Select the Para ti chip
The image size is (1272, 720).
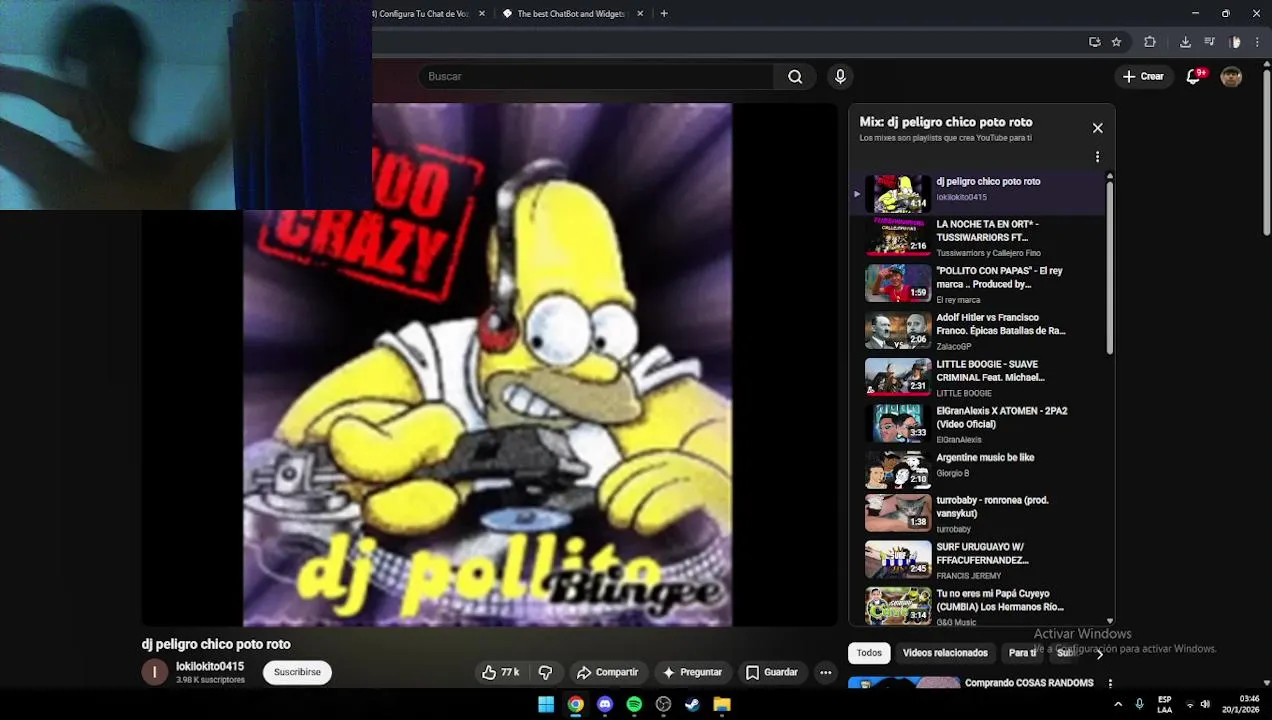pos(1022,653)
